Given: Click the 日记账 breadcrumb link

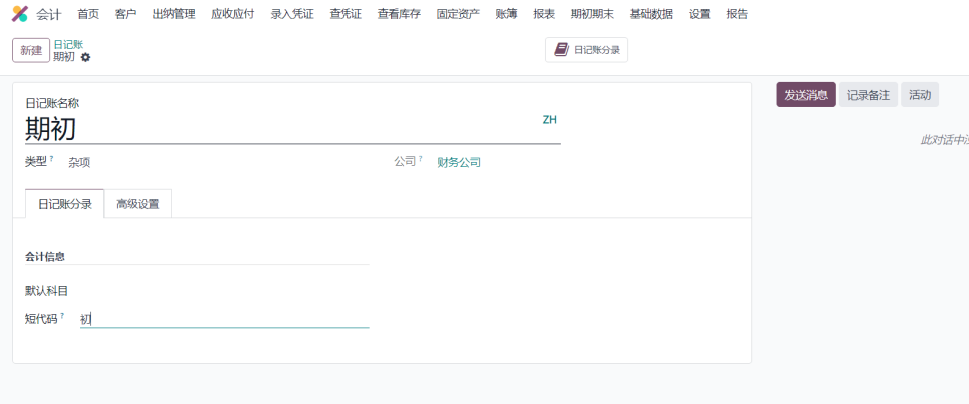Looking at the screenshot, I should [68, 44].
